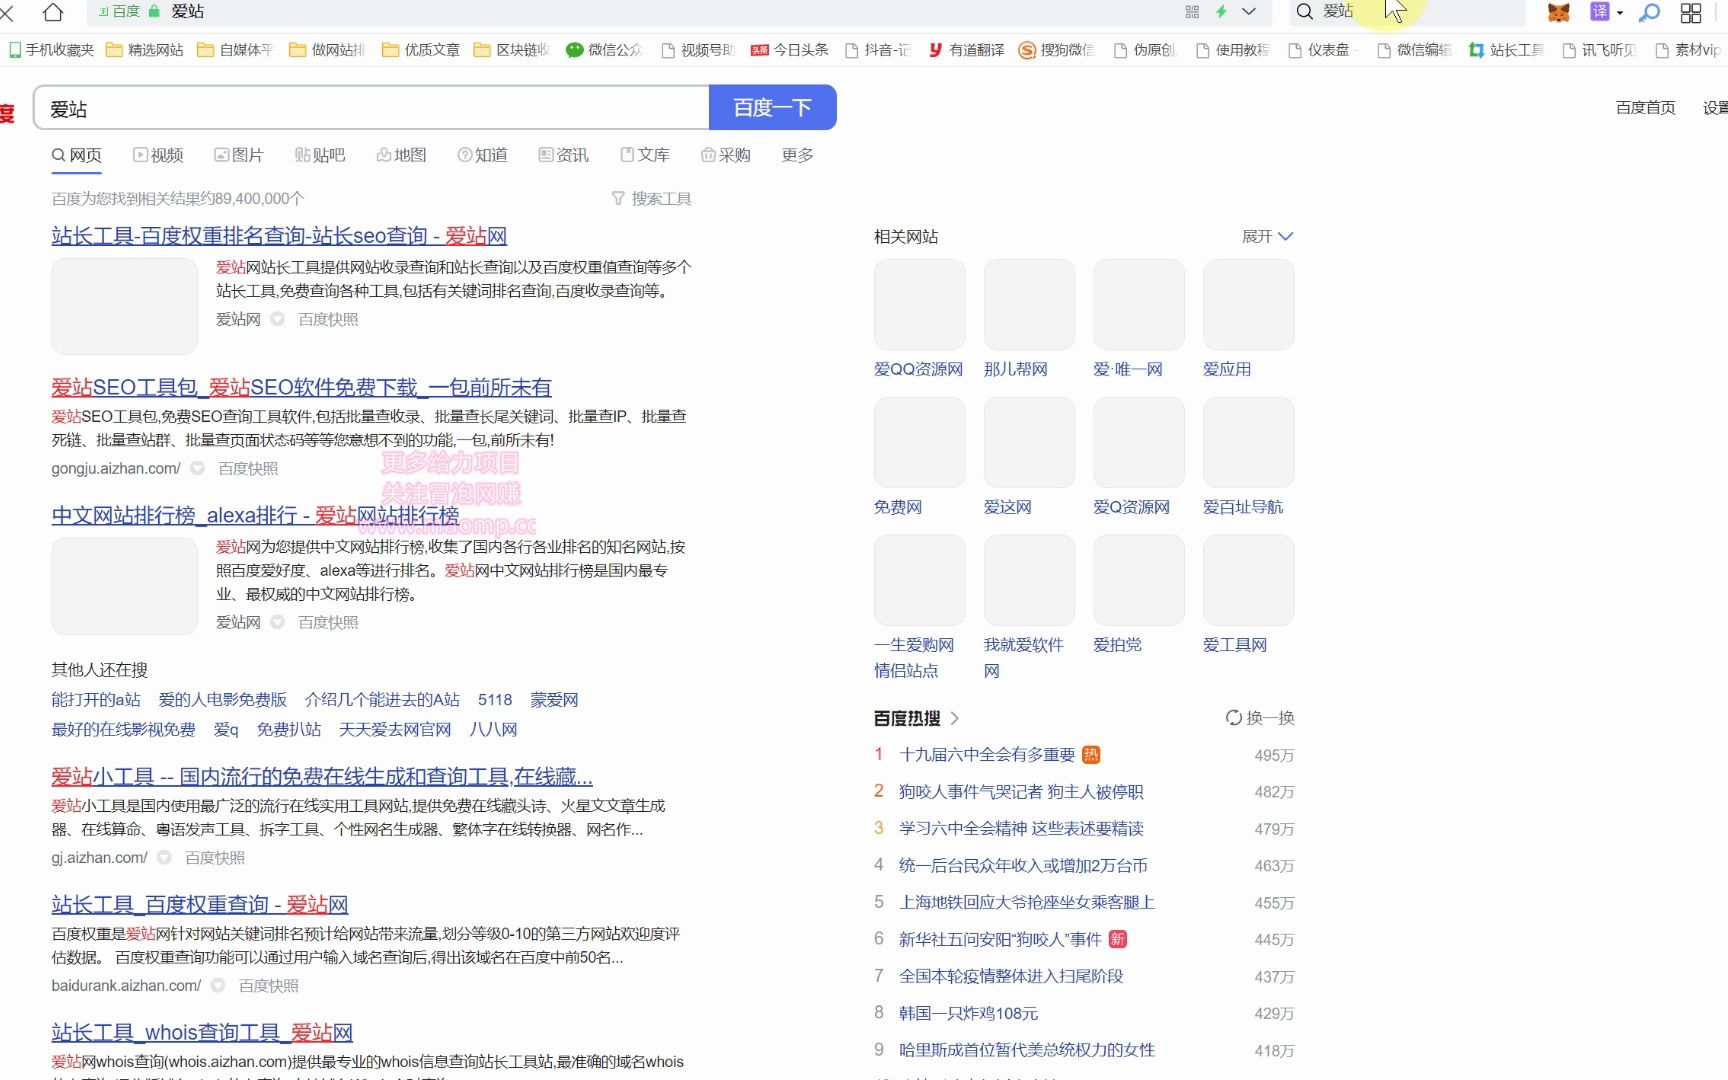Open the MetaMask fox extension
This screenshot has height=1080, width=1728.
(x=1558, y=12)
